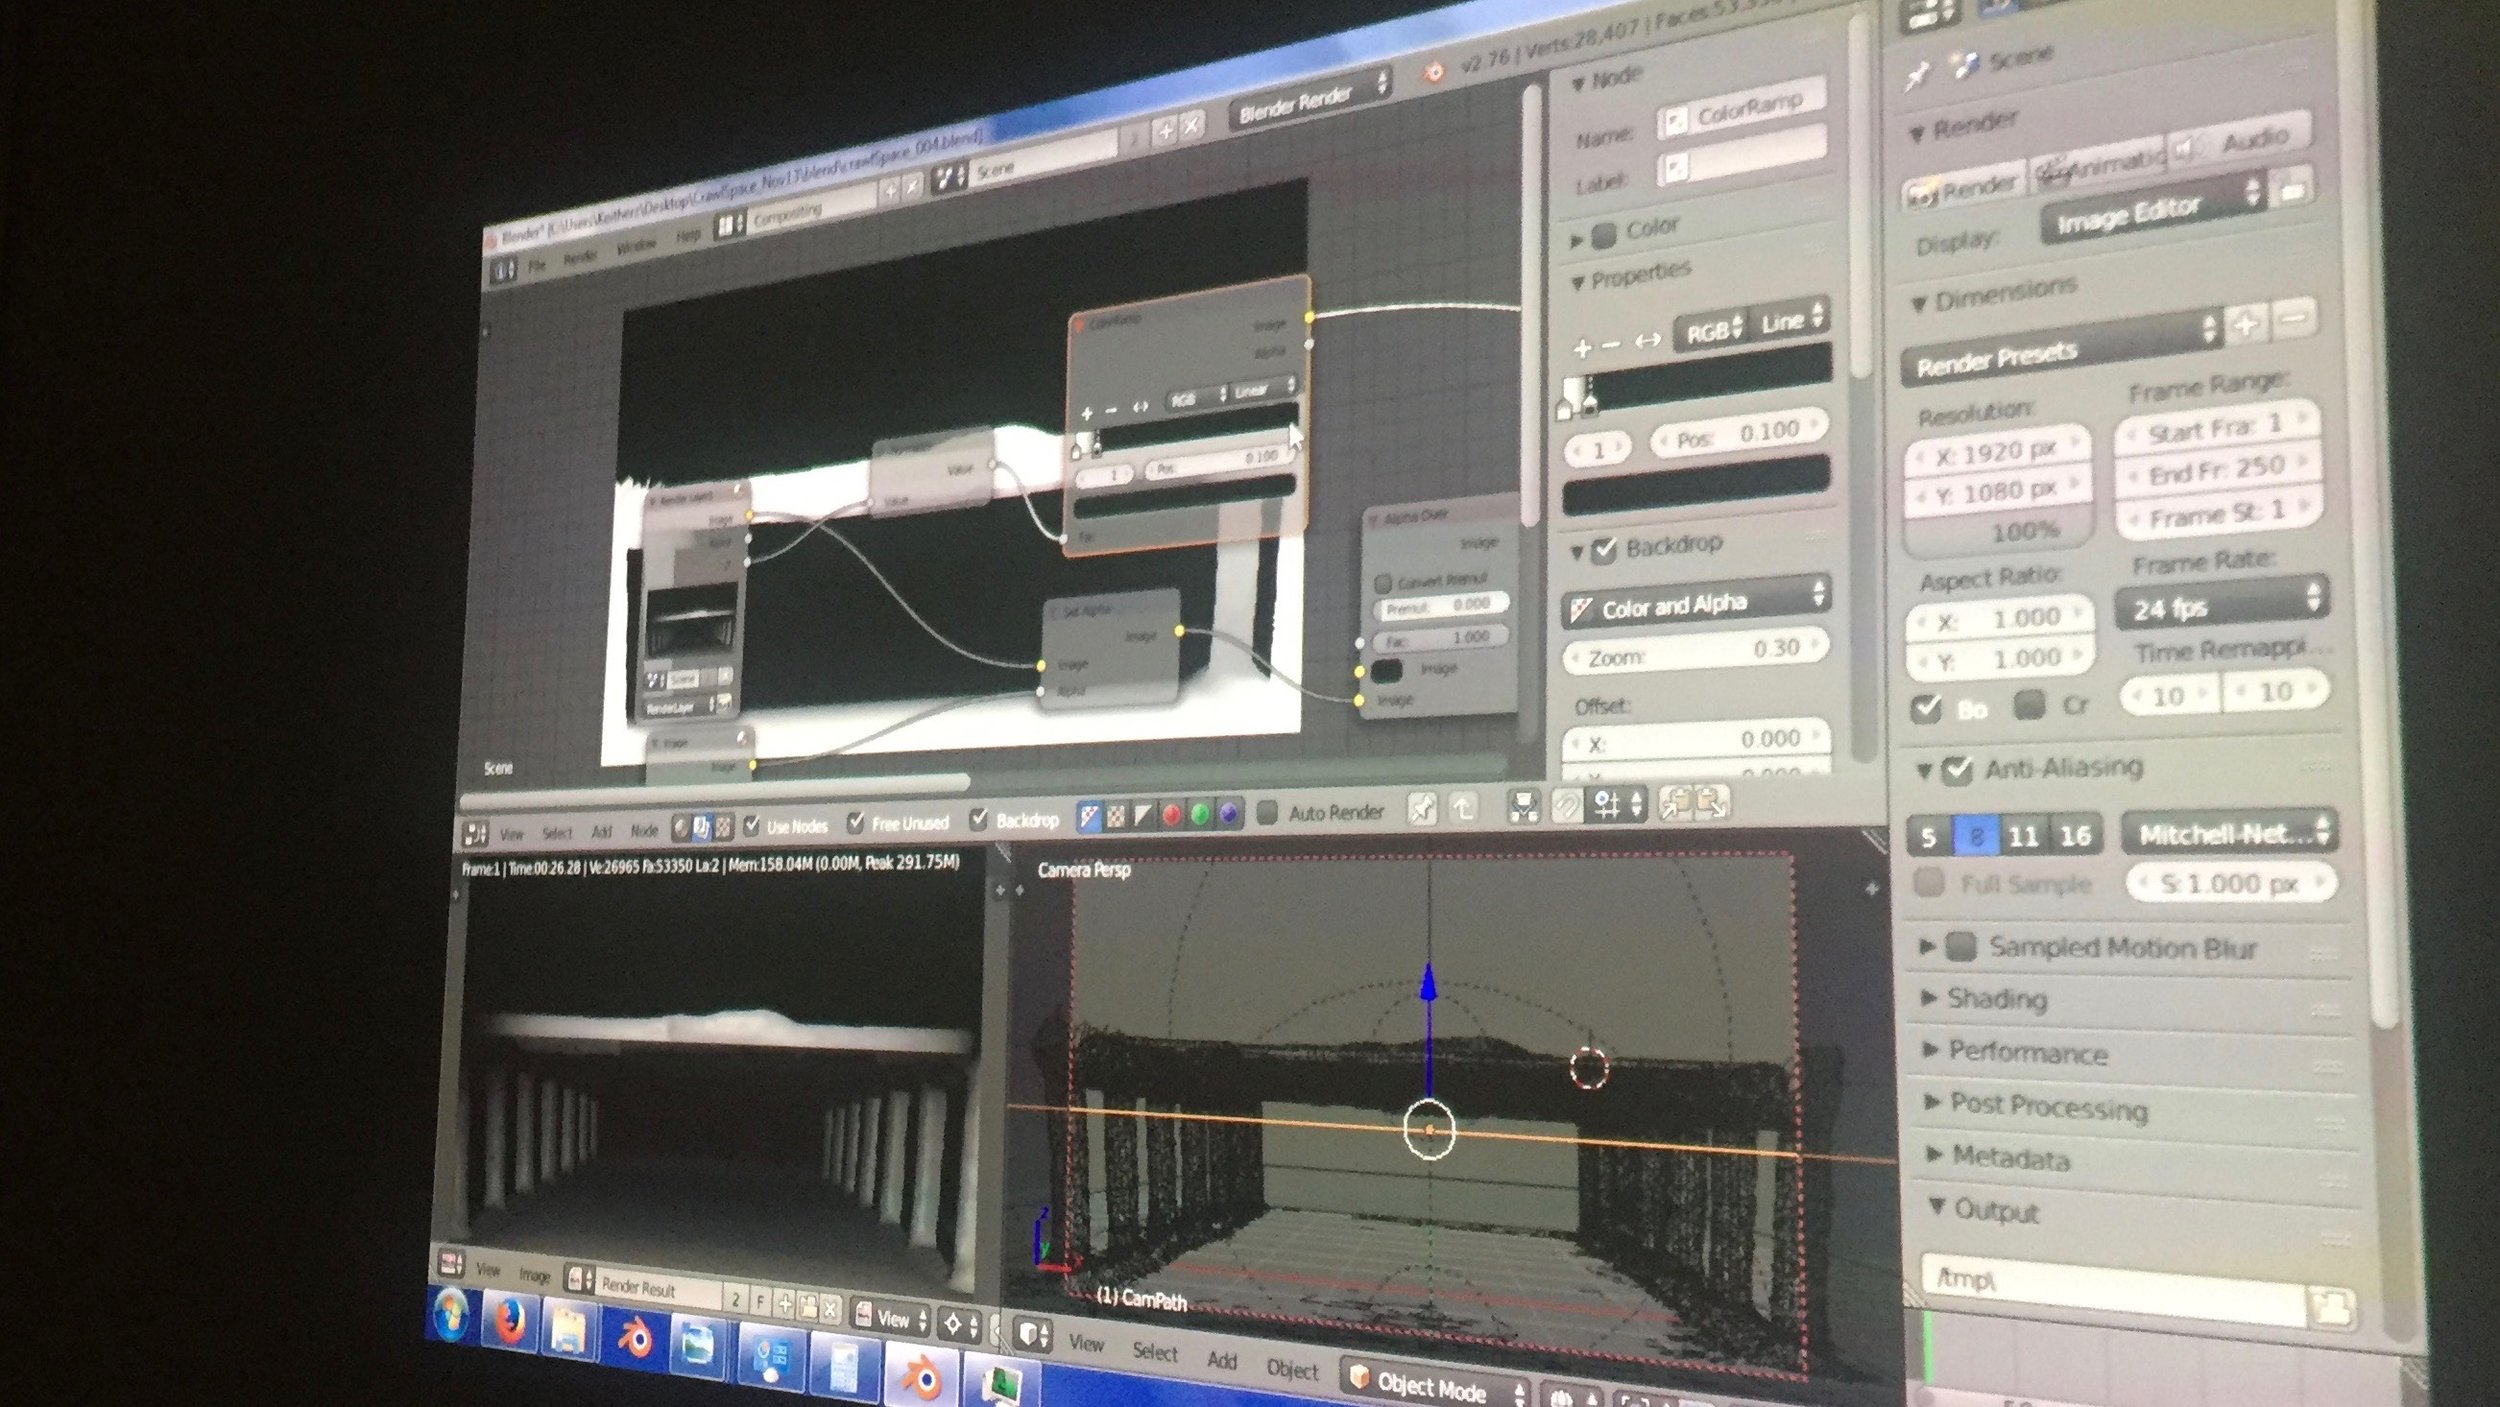Viewport: 2500px width, 1407px height.
Task: Toggle node snapping magnet icon
Action: point(1566,805)
